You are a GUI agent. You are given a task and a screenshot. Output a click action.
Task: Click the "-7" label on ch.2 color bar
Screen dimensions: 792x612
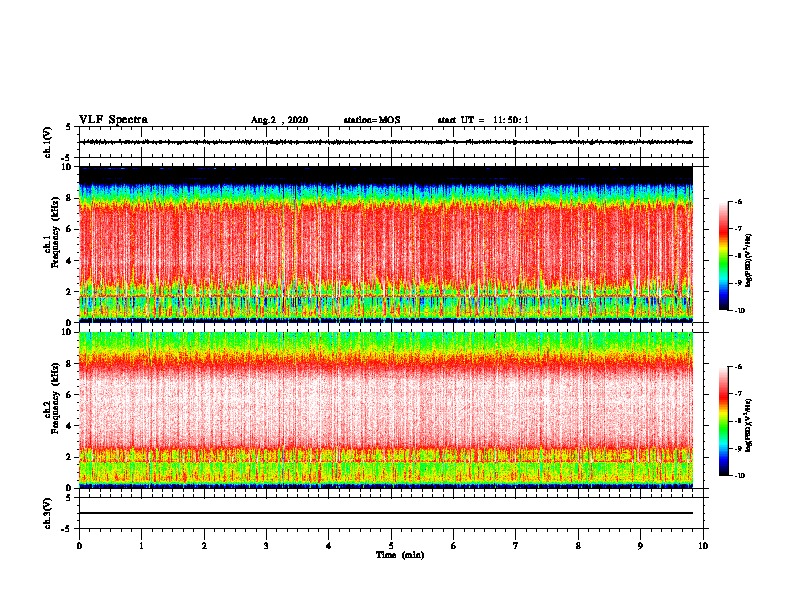(738, 394)
